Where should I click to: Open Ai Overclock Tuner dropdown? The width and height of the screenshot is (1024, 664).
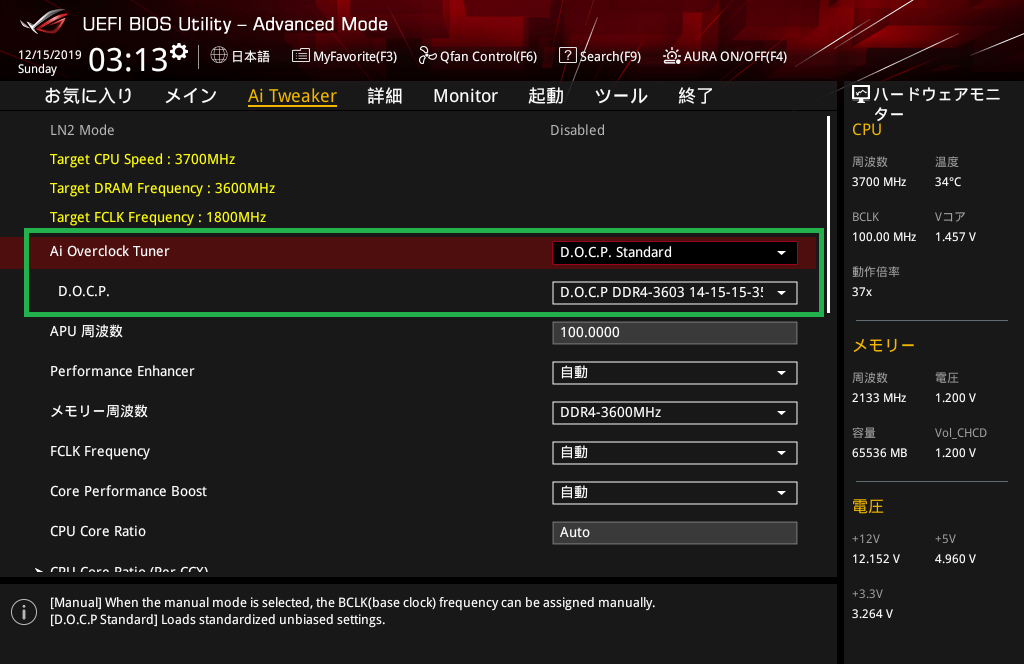(x=675, y=253)
